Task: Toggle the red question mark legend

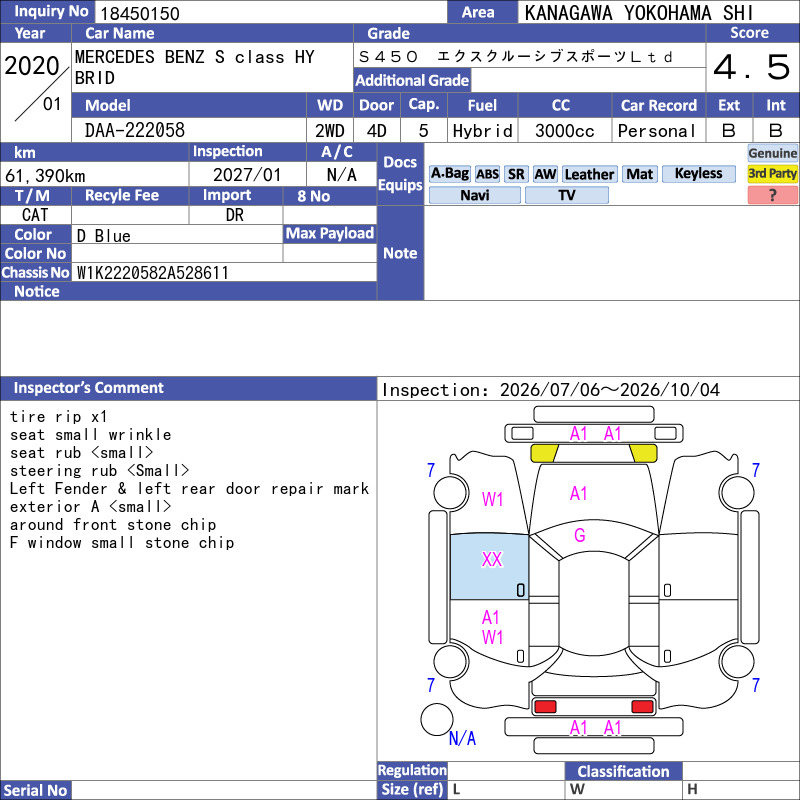Action: click(772, 195)
